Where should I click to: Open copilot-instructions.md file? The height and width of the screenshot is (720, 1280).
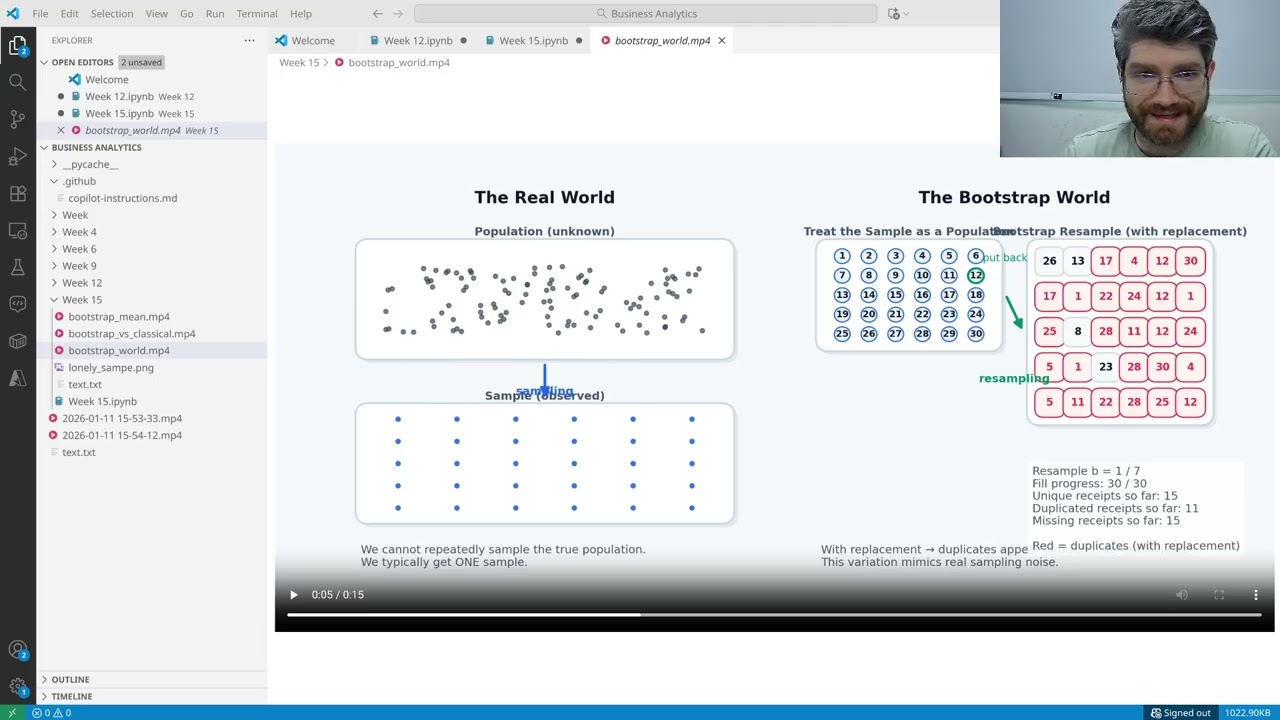tap(122, 198)
